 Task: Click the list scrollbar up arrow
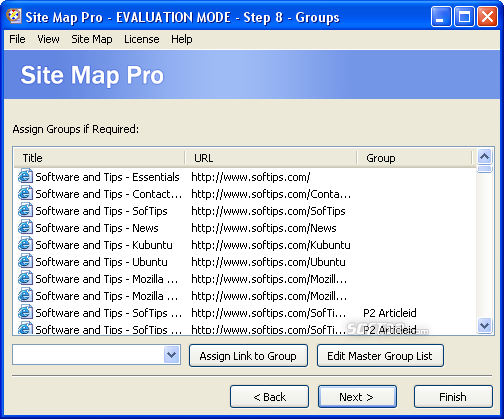[x=484, y=156]
